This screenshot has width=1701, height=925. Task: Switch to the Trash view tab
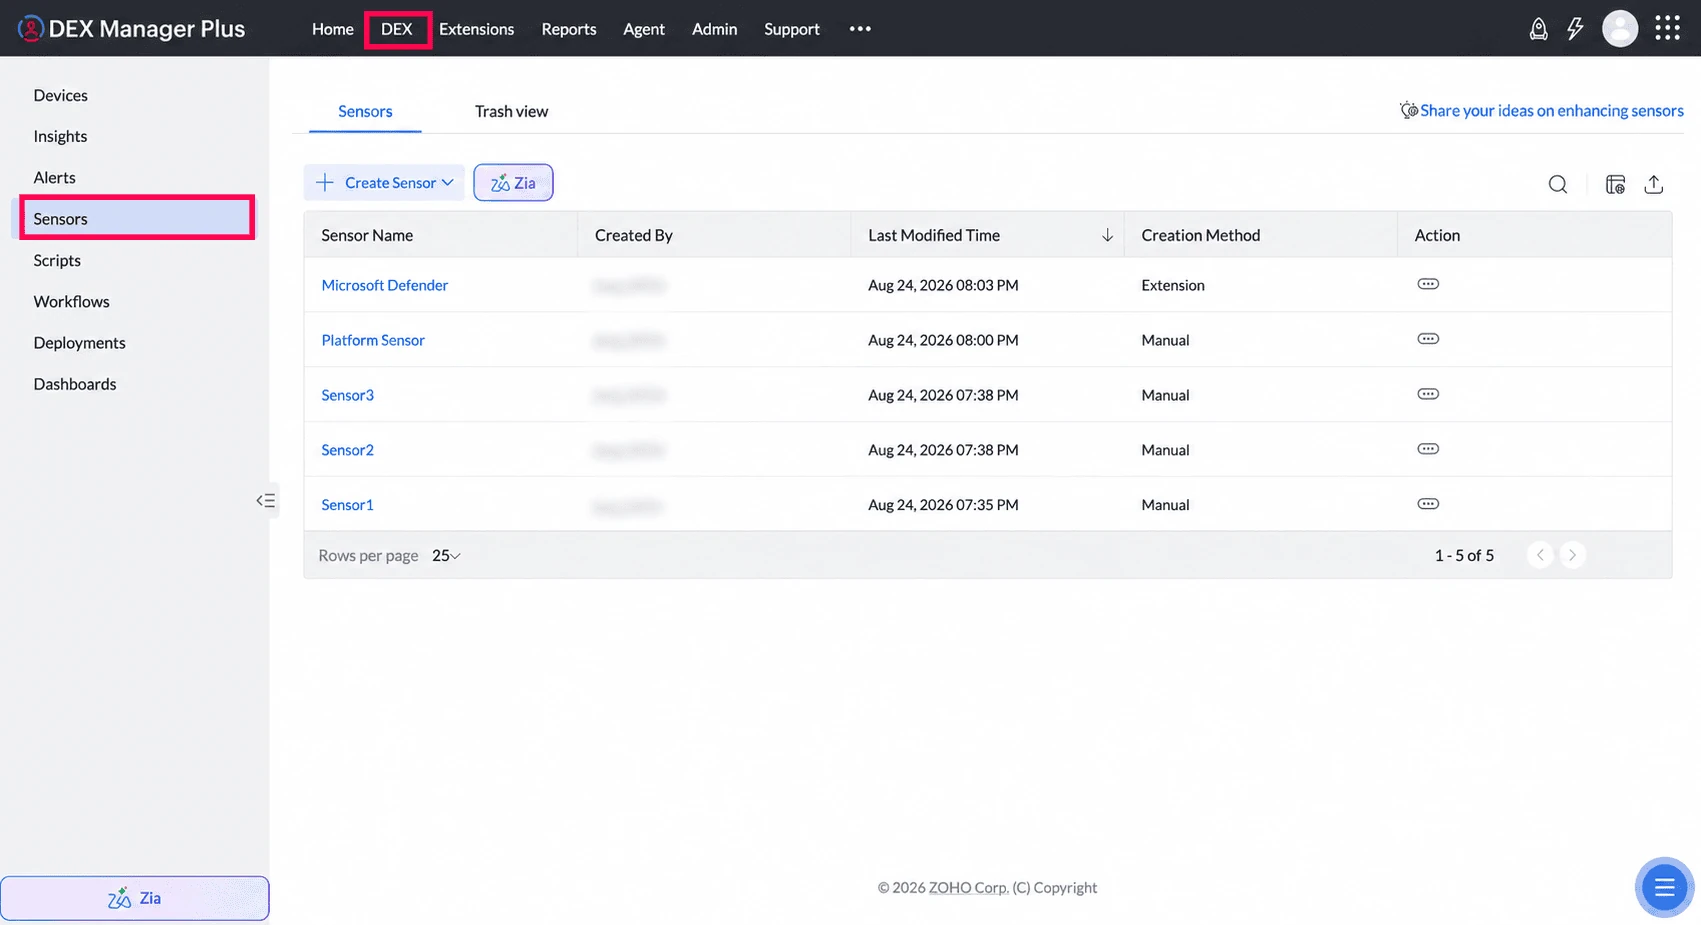click(x=511, y=111)
